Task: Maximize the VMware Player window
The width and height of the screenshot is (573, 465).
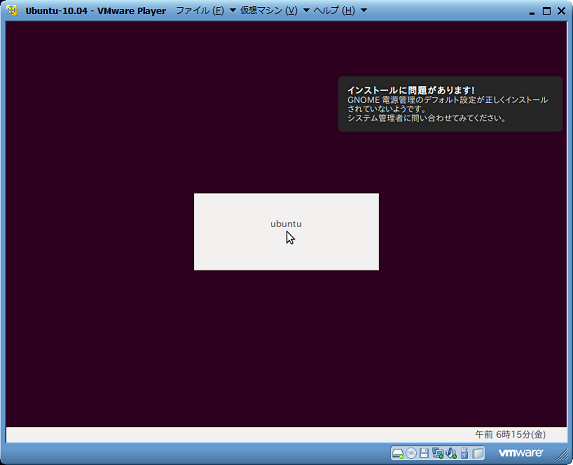Action: point(547,11)
